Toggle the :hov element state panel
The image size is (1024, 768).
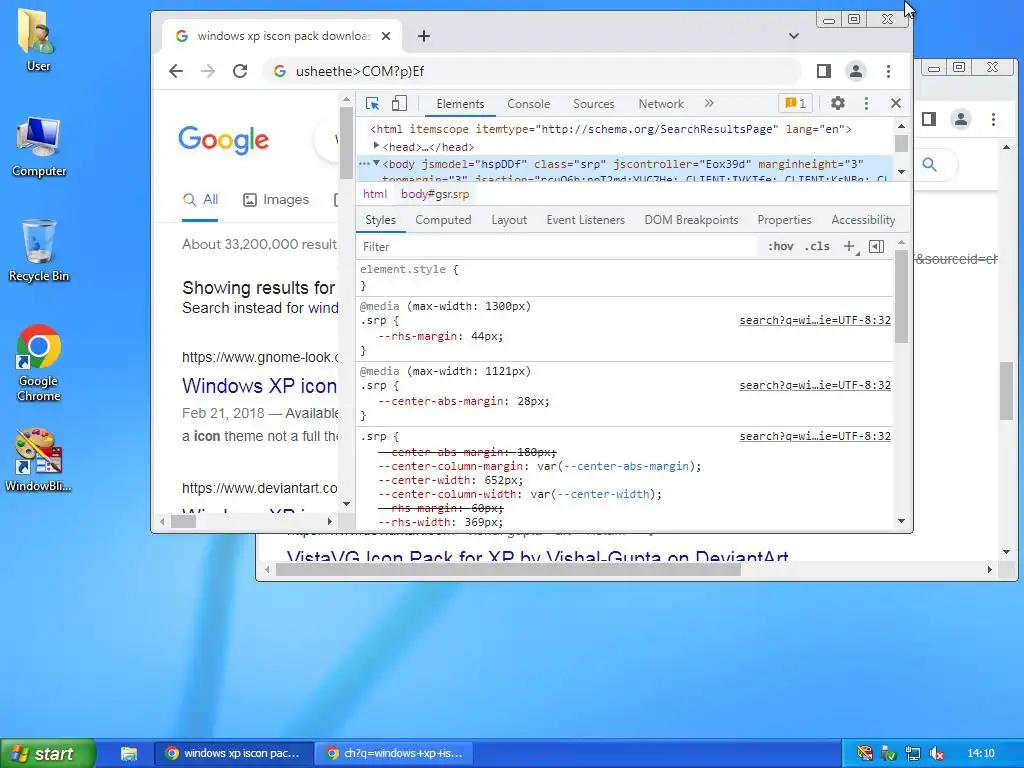780,246
